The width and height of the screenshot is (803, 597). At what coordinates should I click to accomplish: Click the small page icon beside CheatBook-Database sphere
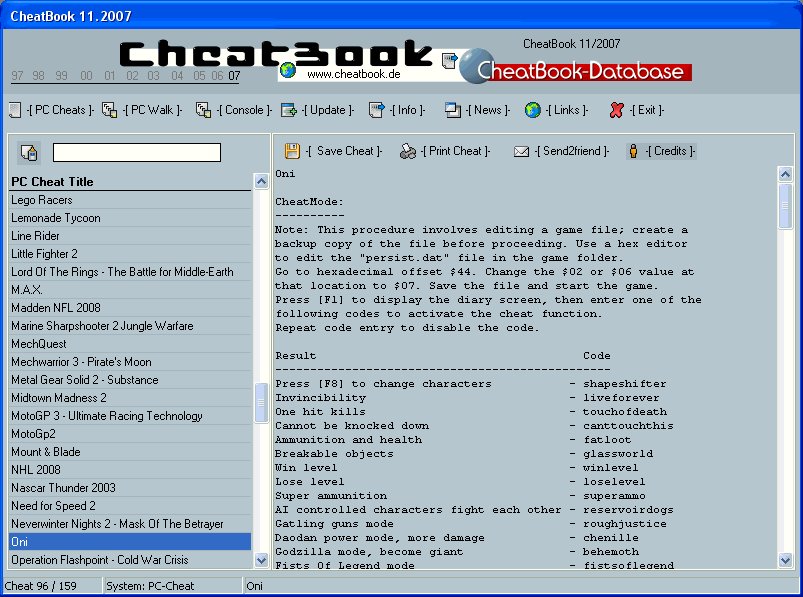click(x=449, y=60)
